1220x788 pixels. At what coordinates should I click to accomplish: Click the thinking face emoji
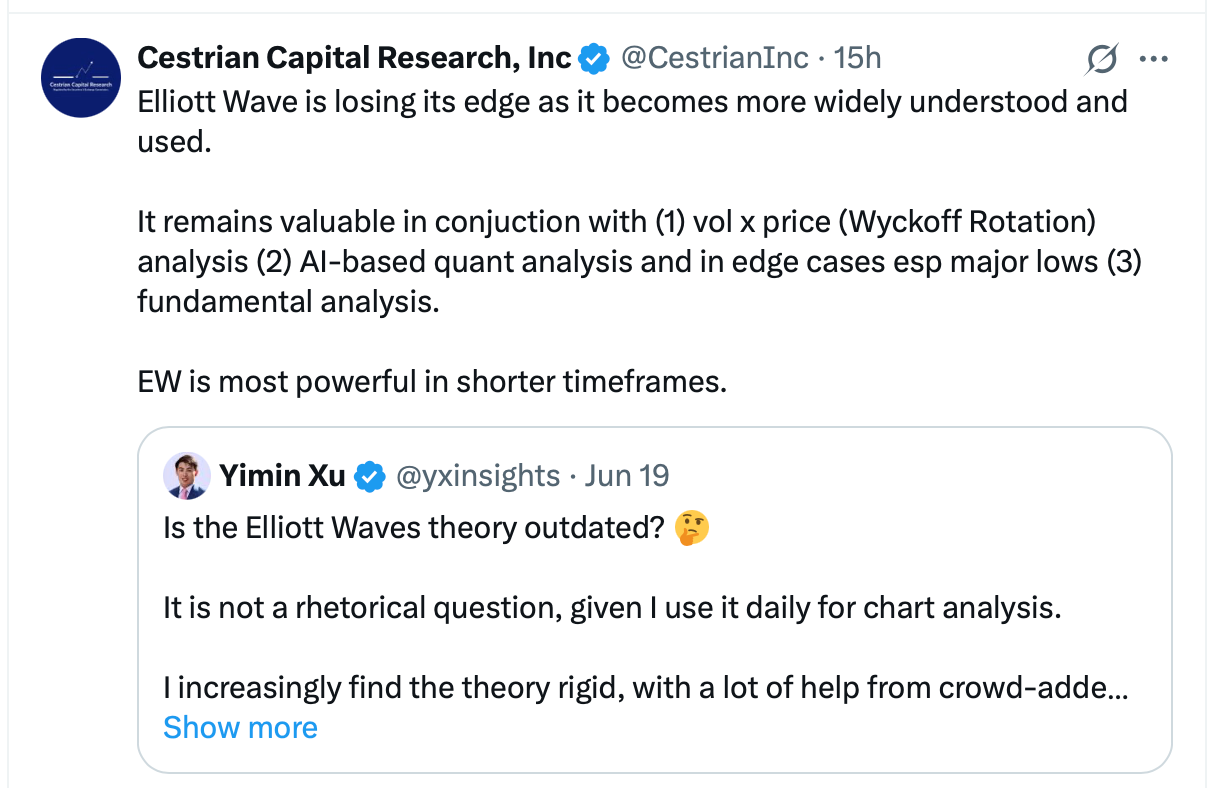pos(692,527)
